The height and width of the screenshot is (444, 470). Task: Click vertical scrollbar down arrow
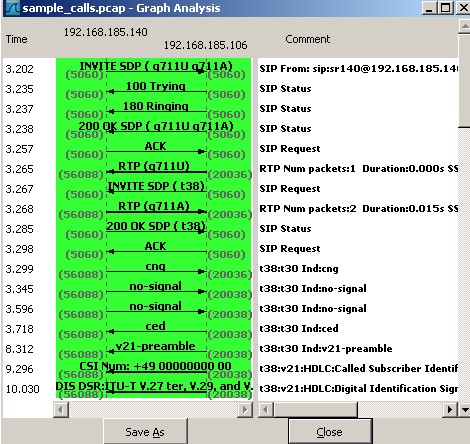(x=464, y=409)
